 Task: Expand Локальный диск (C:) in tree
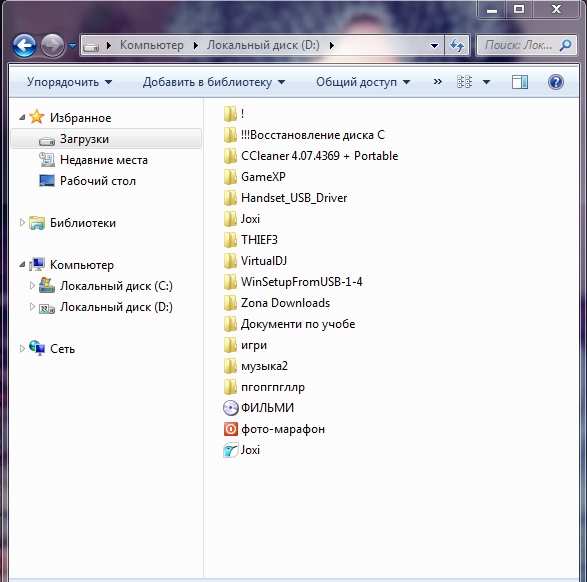click(x=32, y=286)
